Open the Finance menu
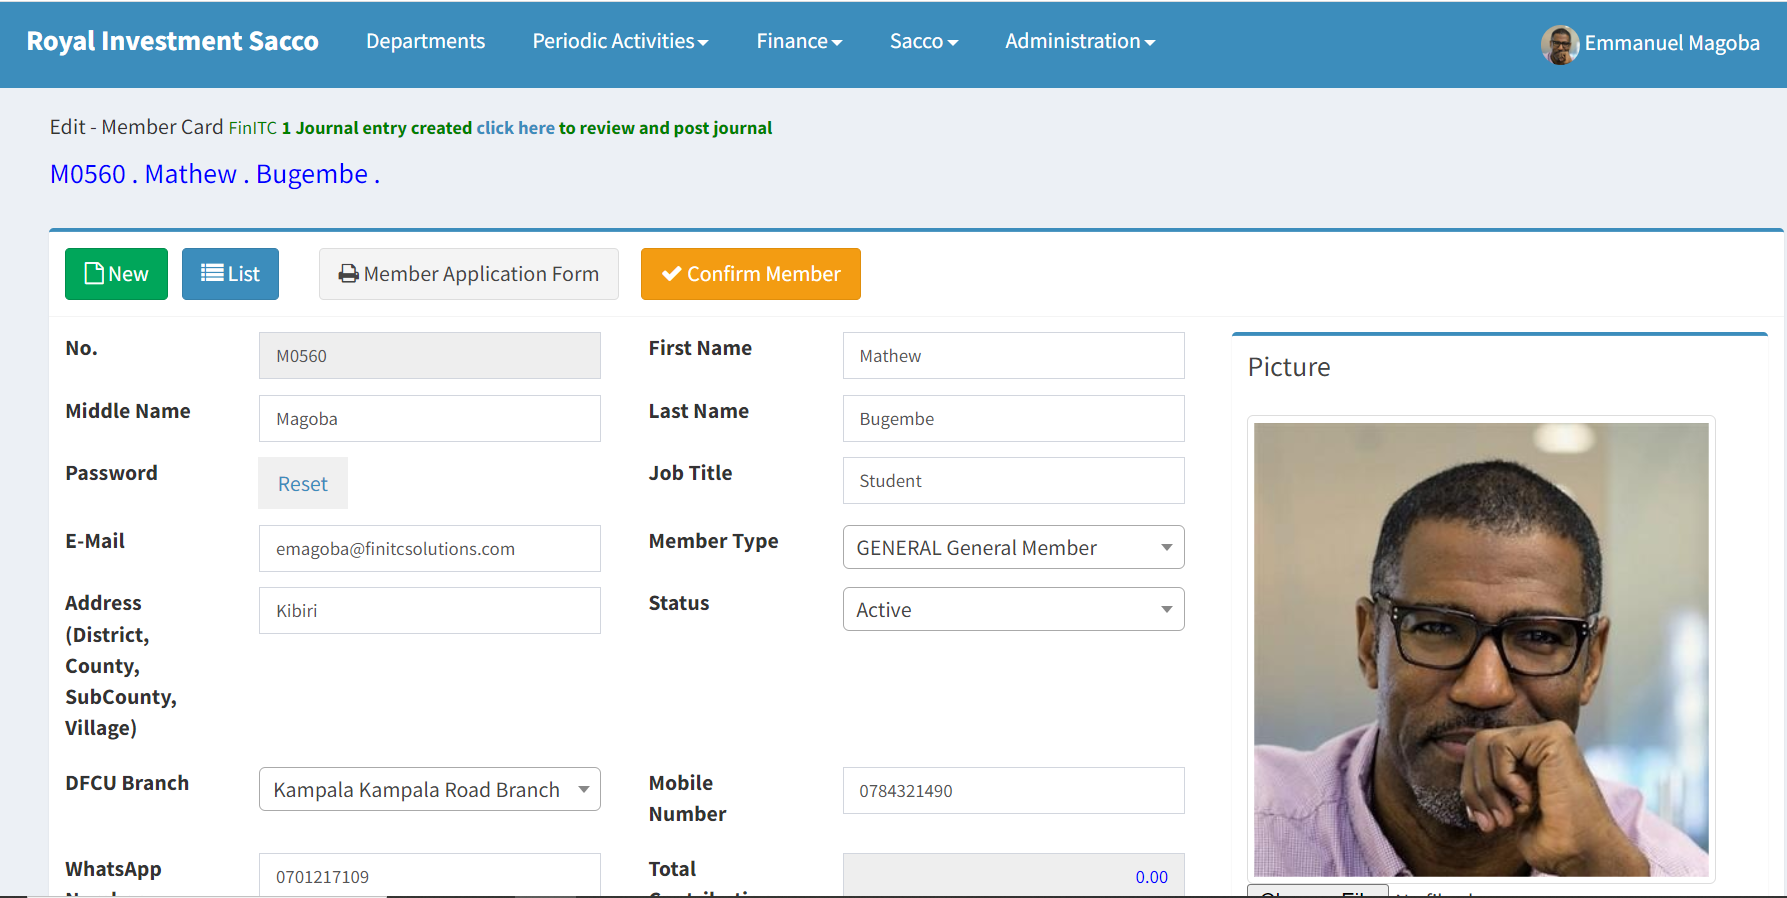The width and height of the screenshot is (1787, 898). click(x=799, y=41)
